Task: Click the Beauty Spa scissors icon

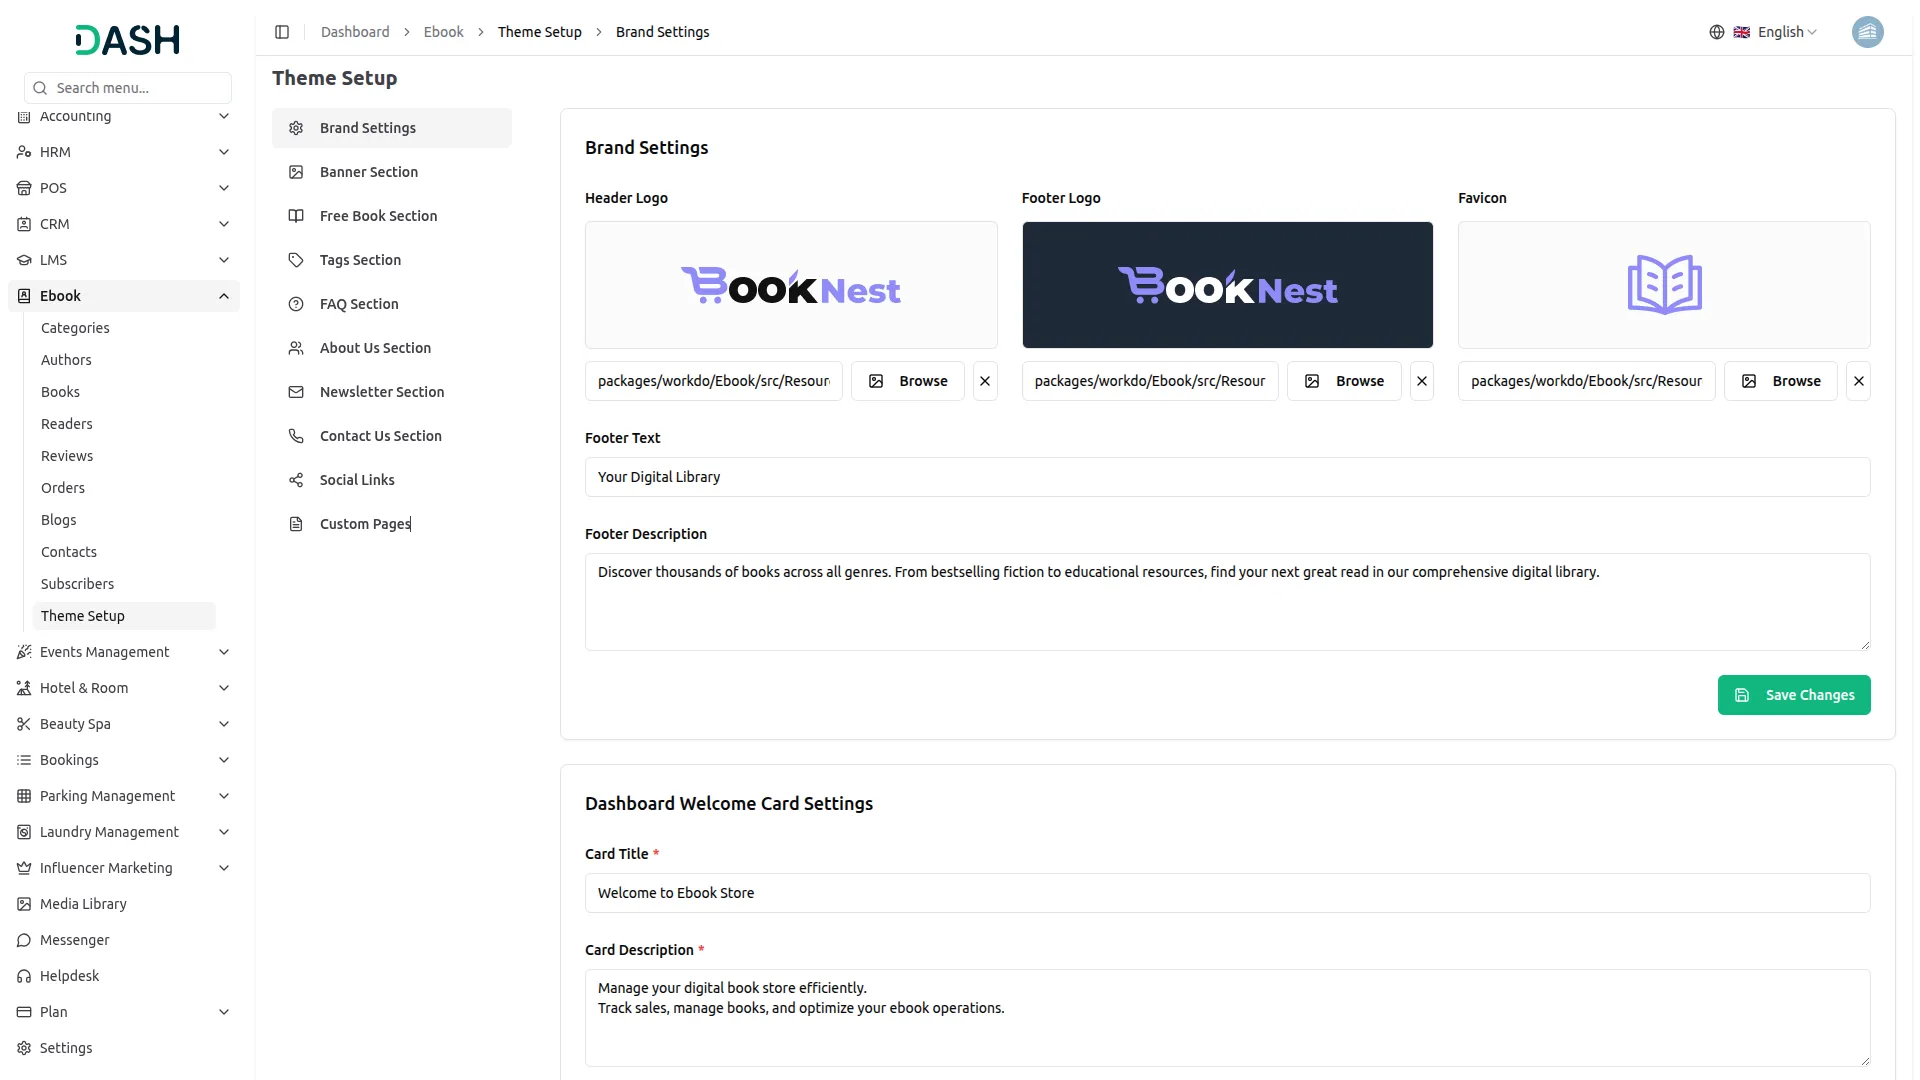Action: coord(24,724)
